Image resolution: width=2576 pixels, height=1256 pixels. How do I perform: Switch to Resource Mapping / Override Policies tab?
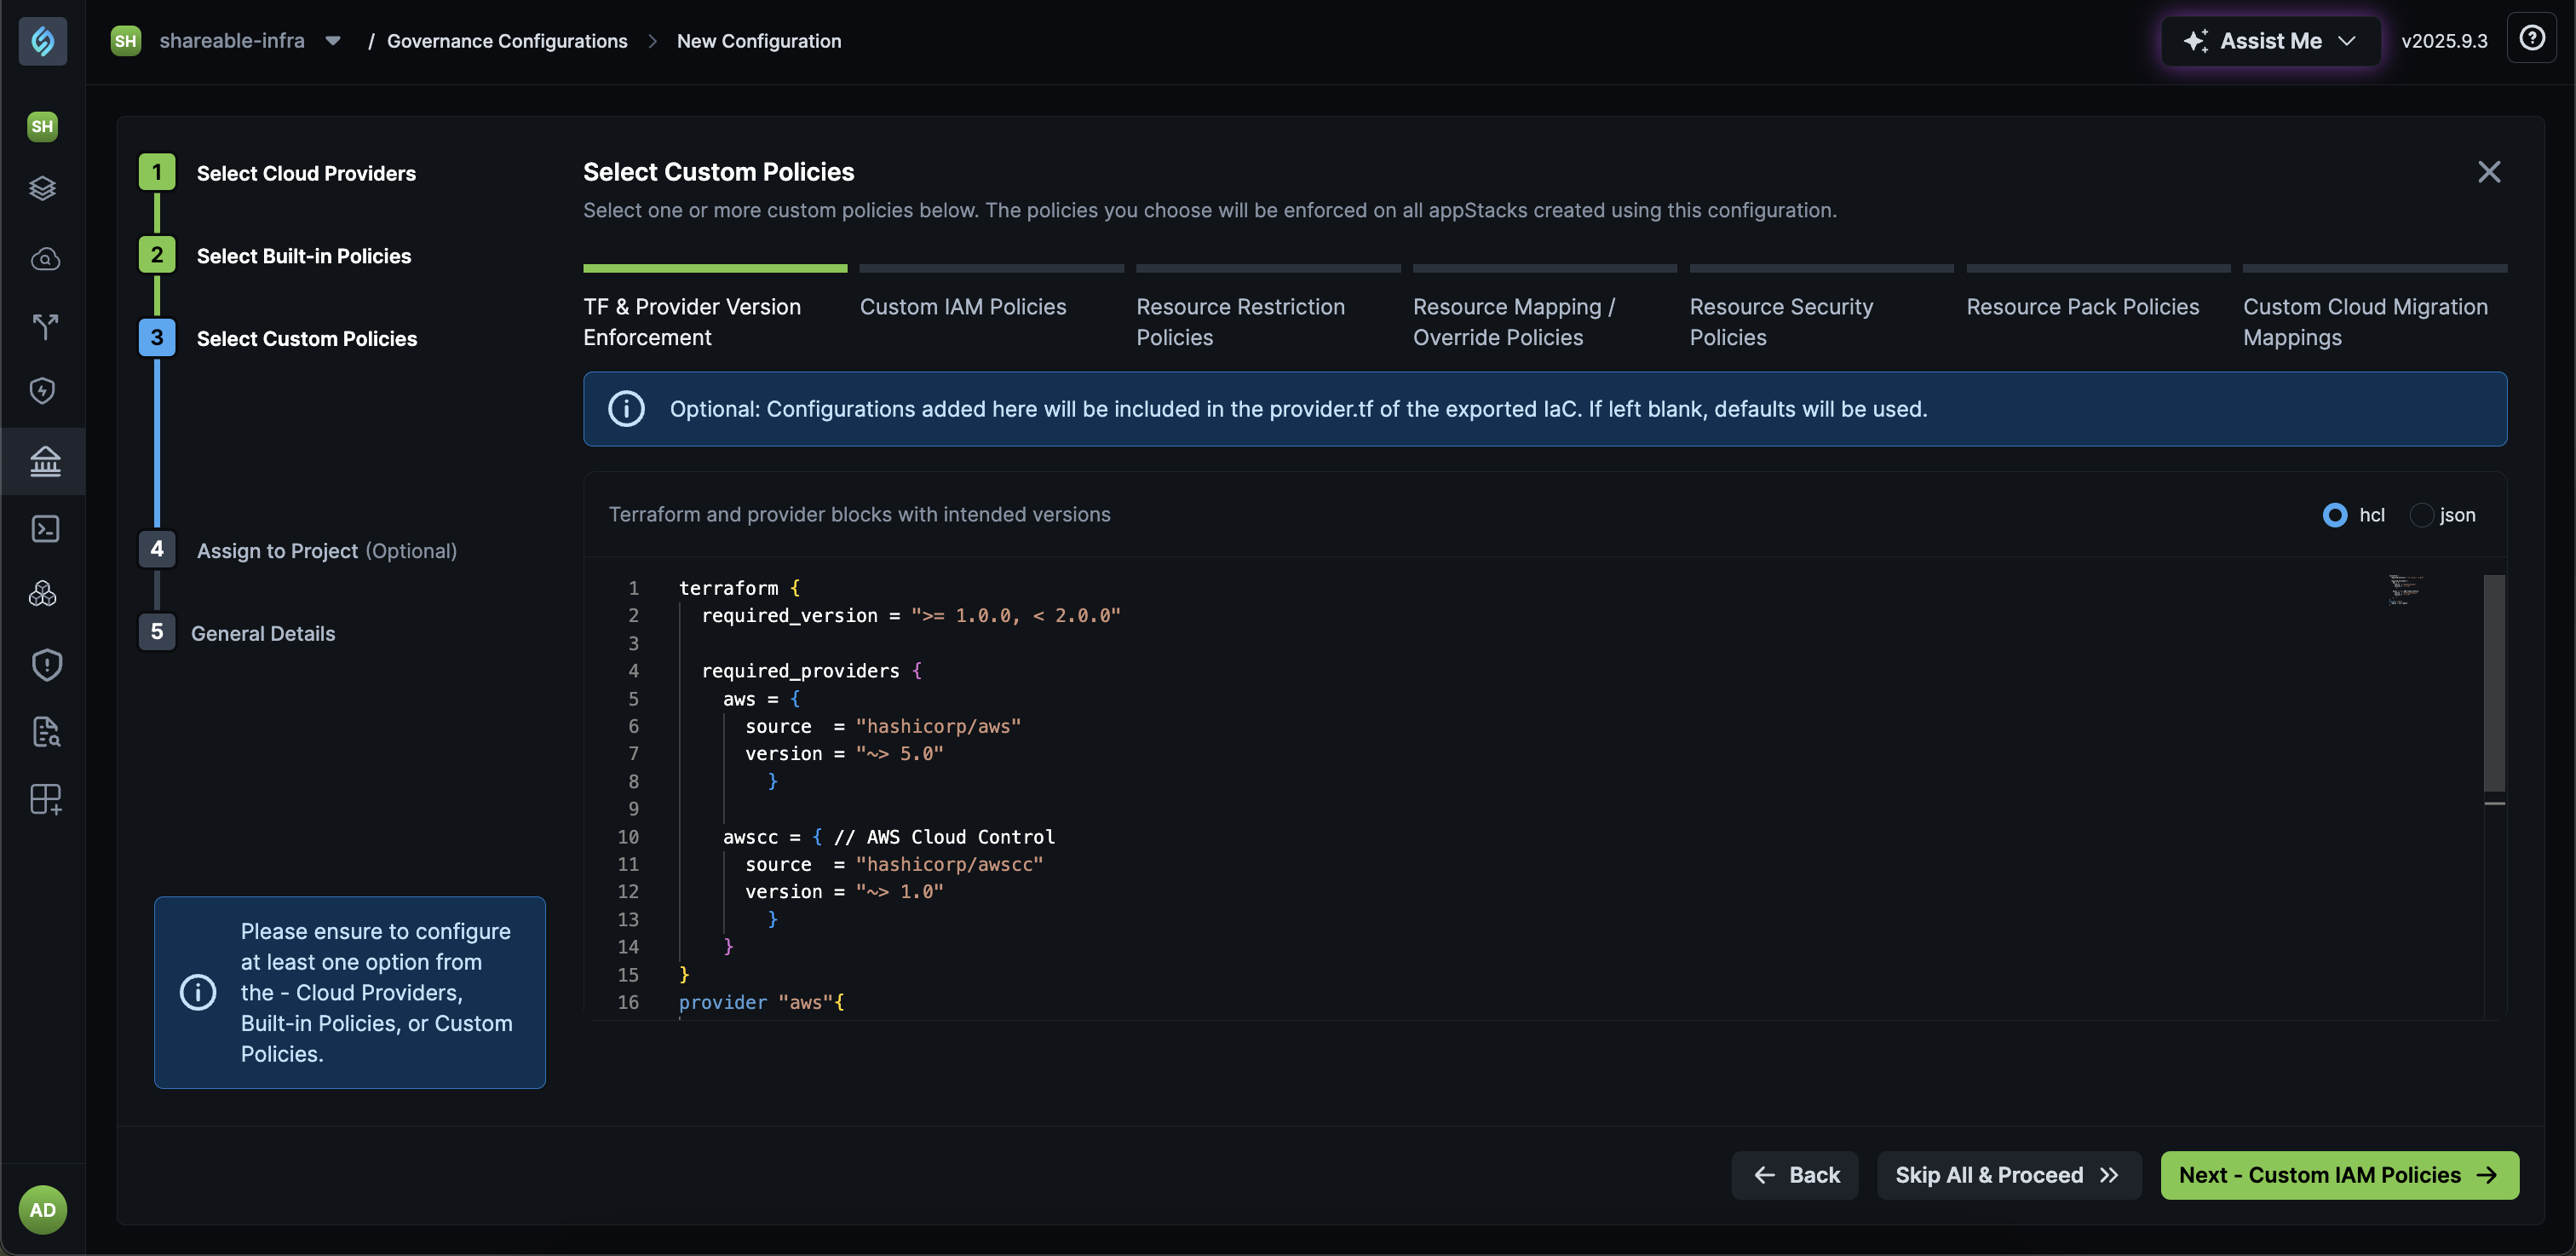[1544, 308]
